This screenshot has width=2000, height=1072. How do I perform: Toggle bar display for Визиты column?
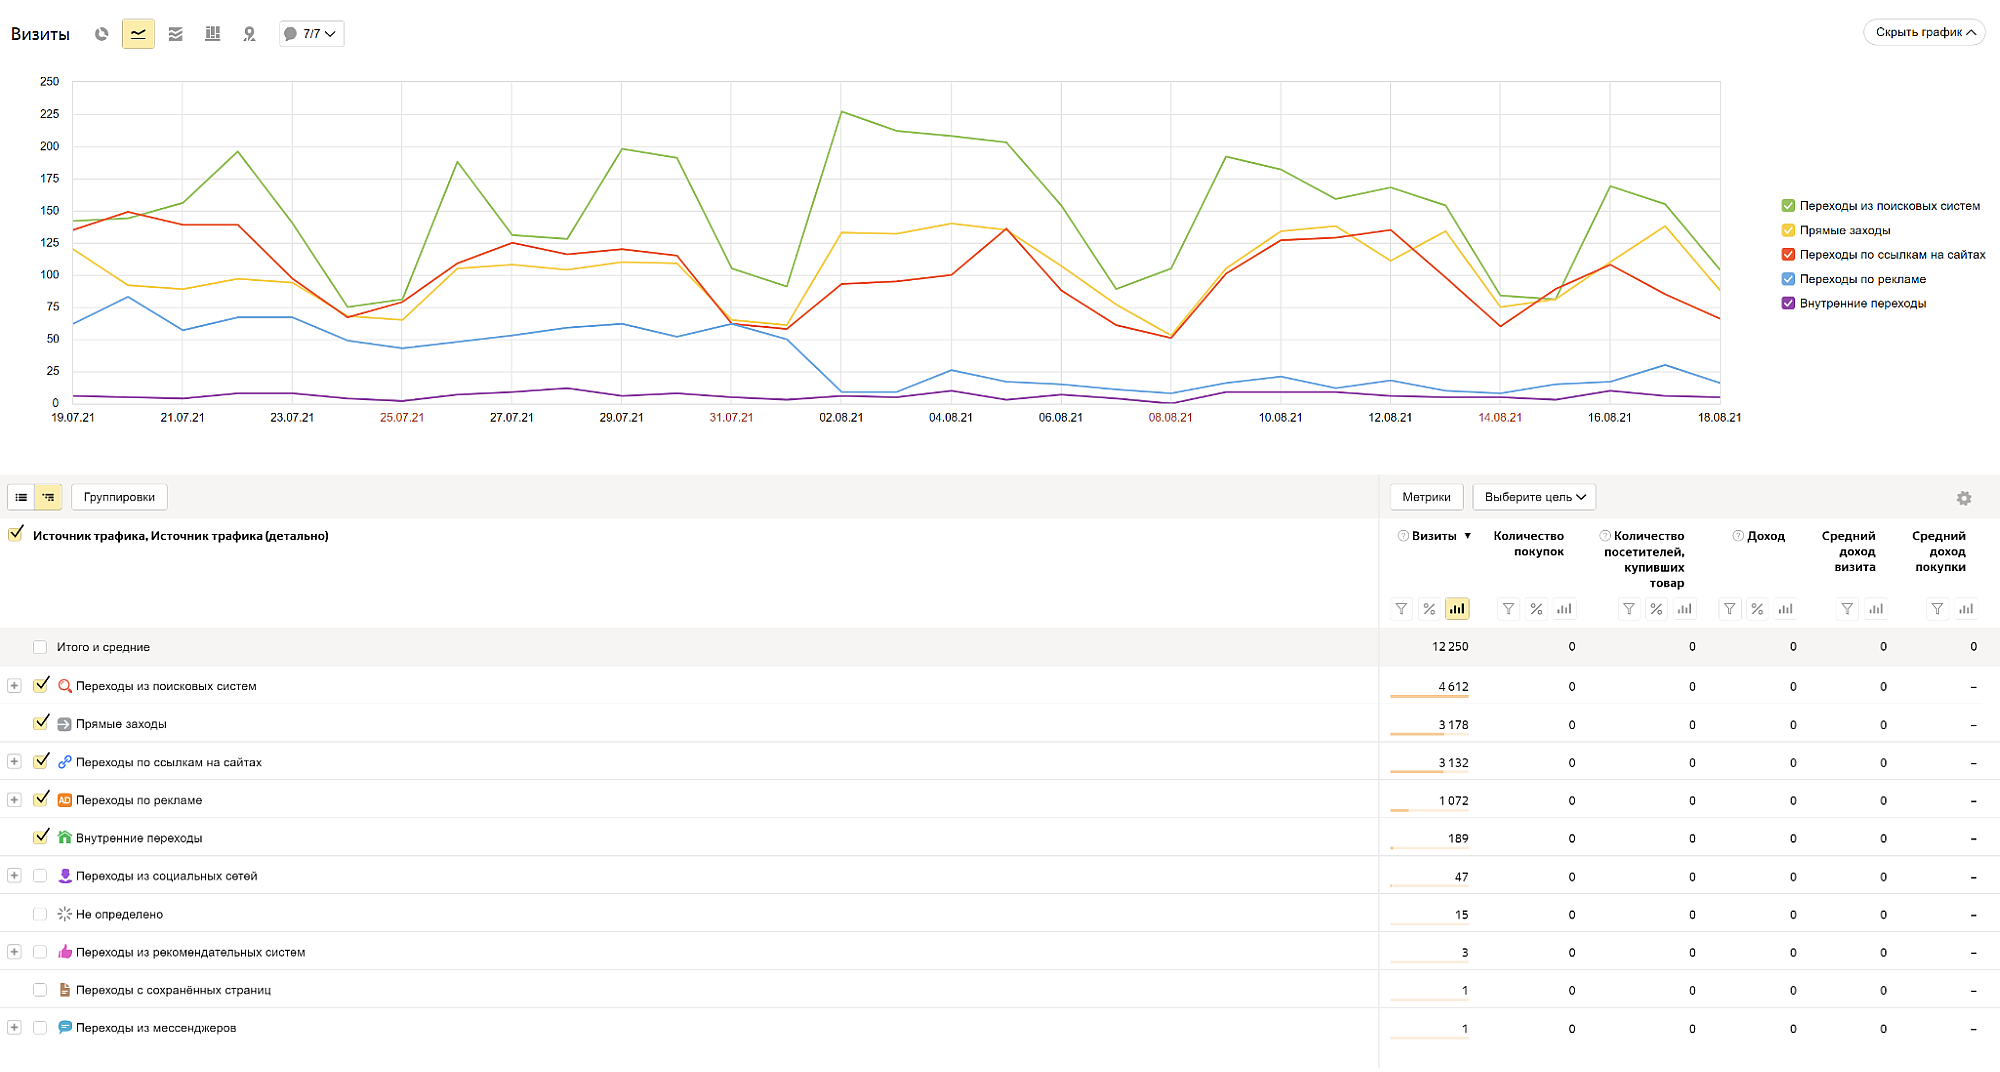click(x=1457, y=609)
